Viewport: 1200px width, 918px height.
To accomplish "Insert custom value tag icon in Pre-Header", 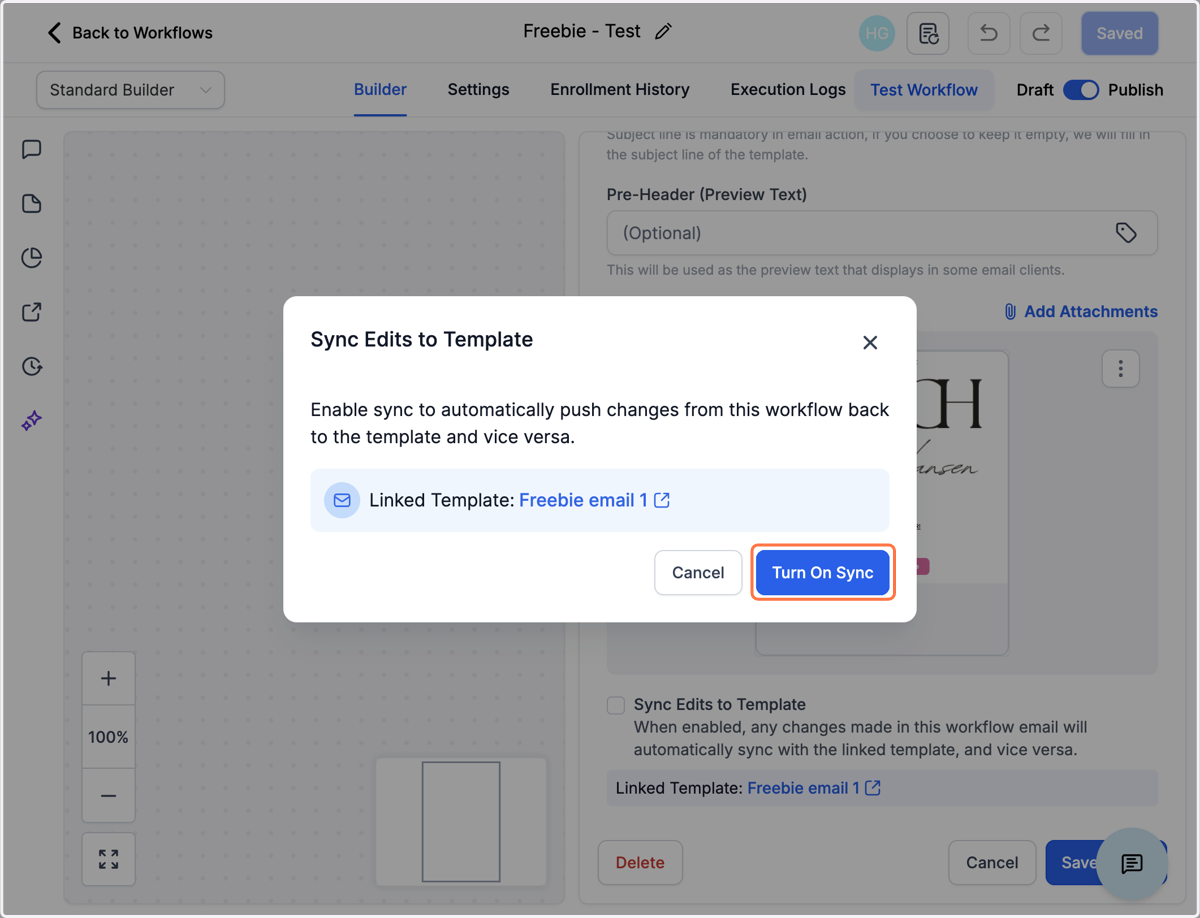I will [x=1126, y=233].
